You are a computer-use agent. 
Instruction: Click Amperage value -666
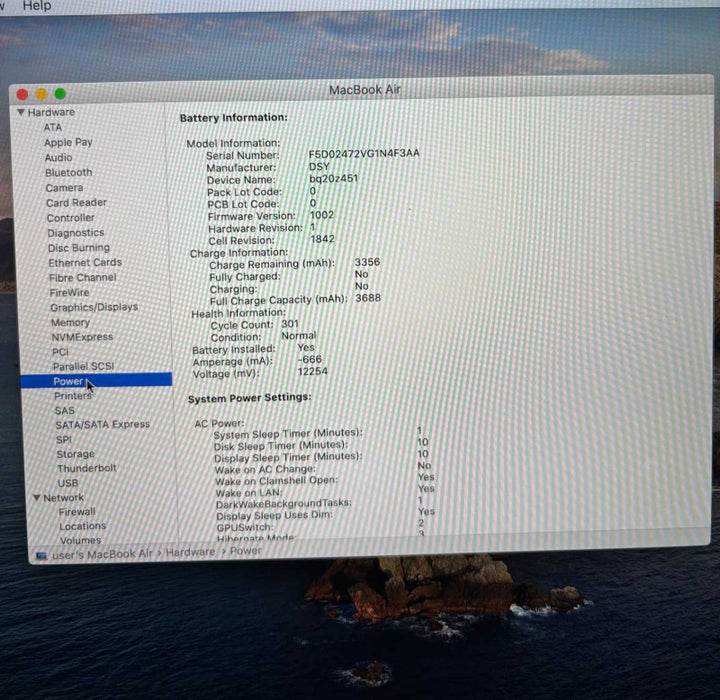pyautogui.click(x=309, y=360)
